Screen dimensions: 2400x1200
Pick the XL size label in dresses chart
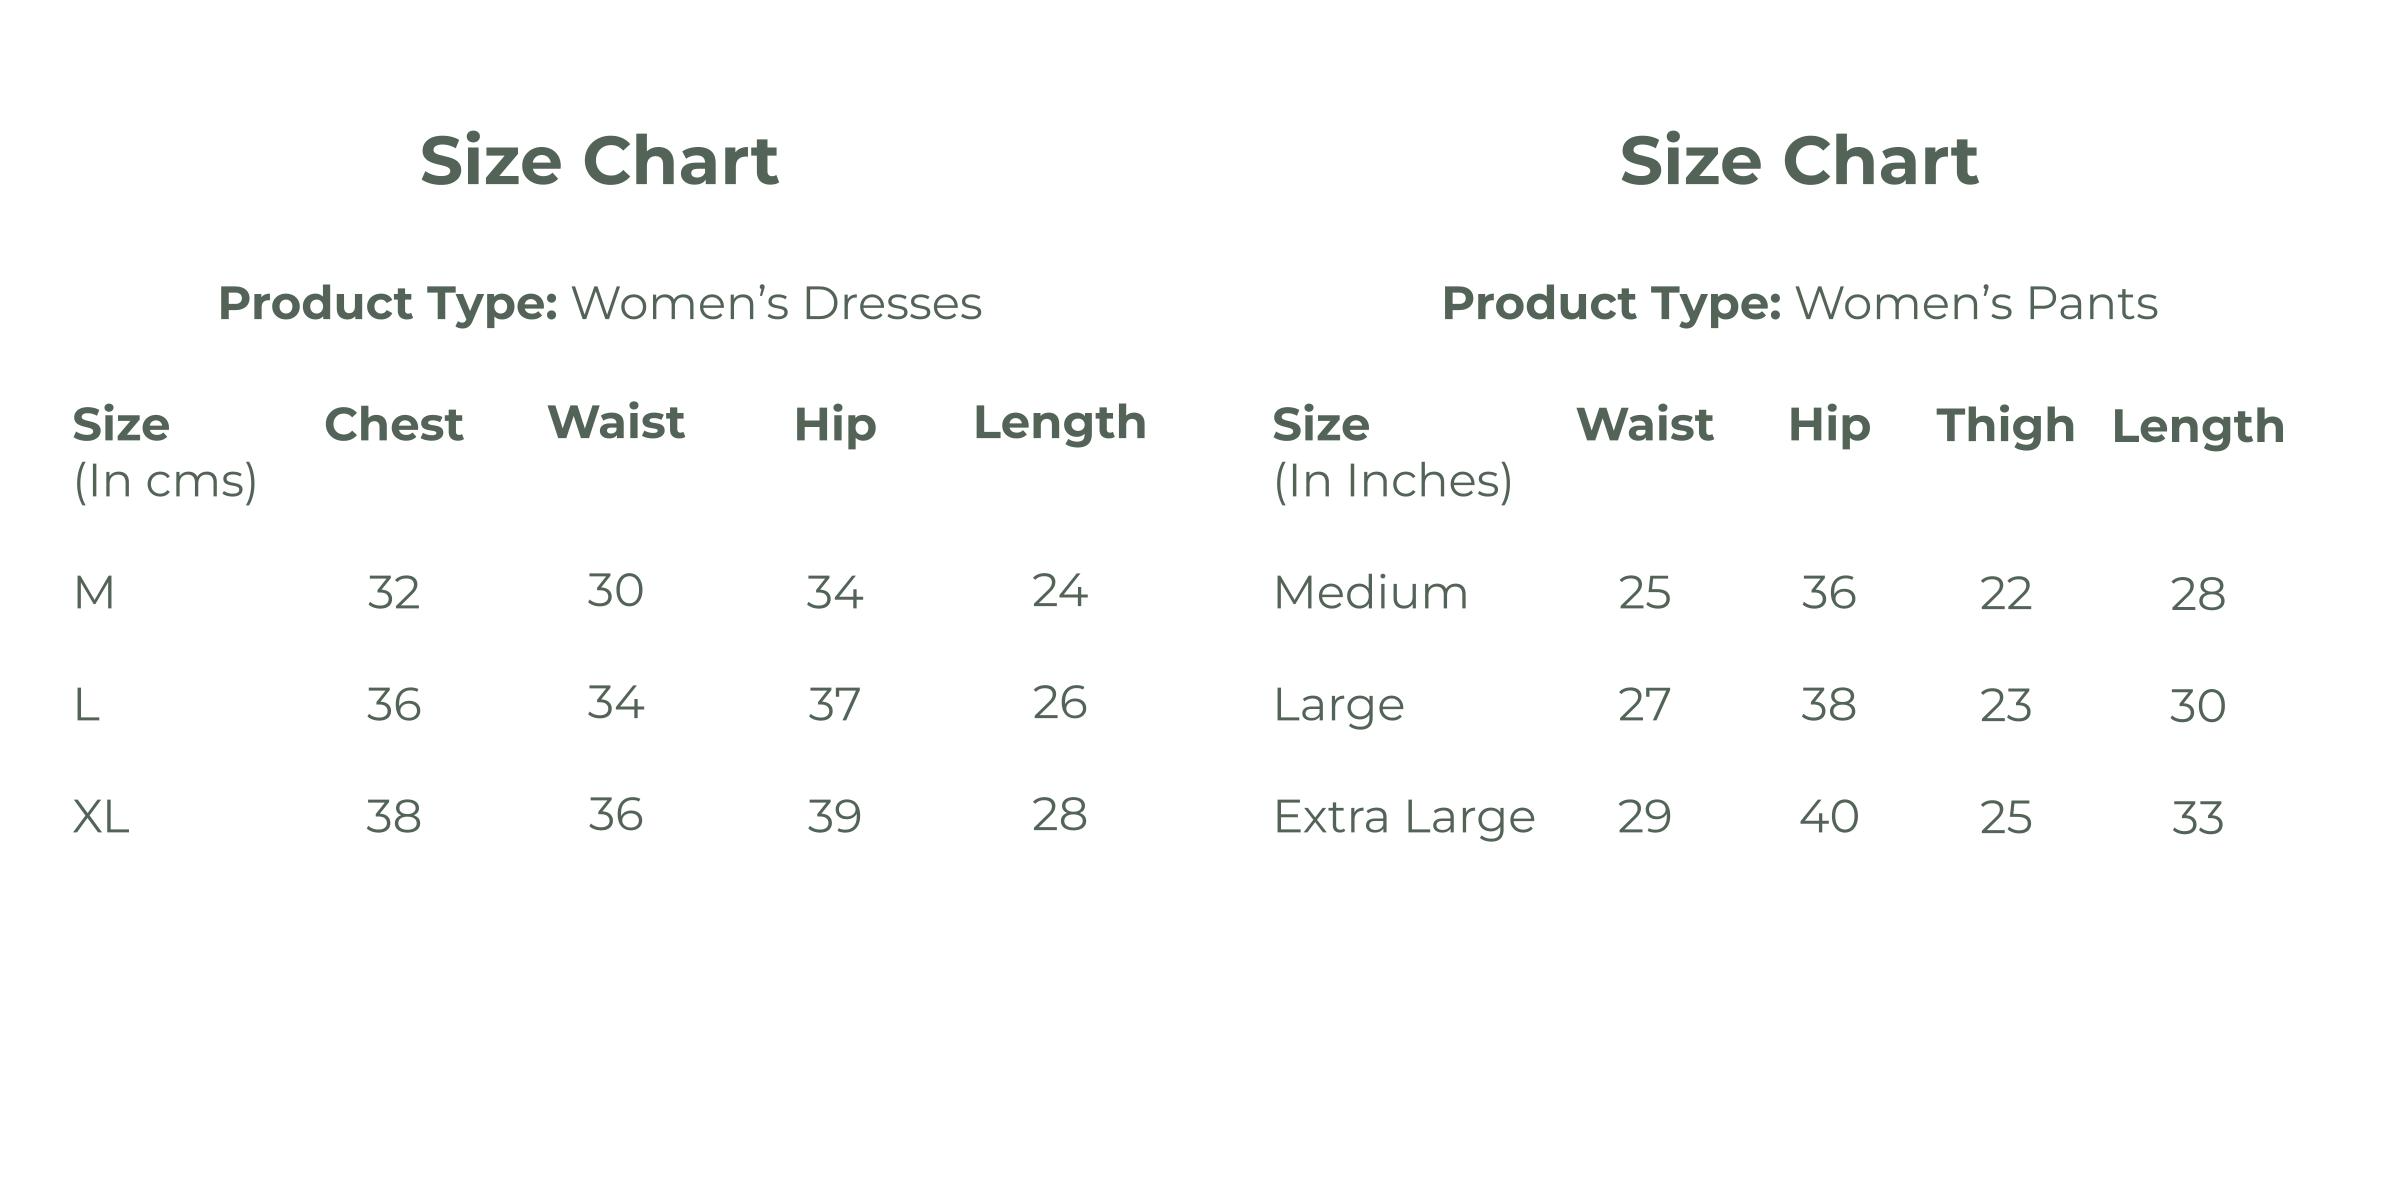(101, 817)
